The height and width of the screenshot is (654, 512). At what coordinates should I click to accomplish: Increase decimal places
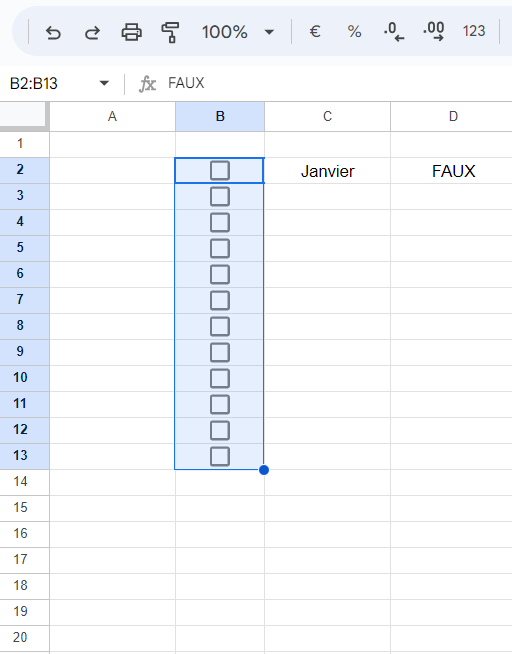click(434, 32)
